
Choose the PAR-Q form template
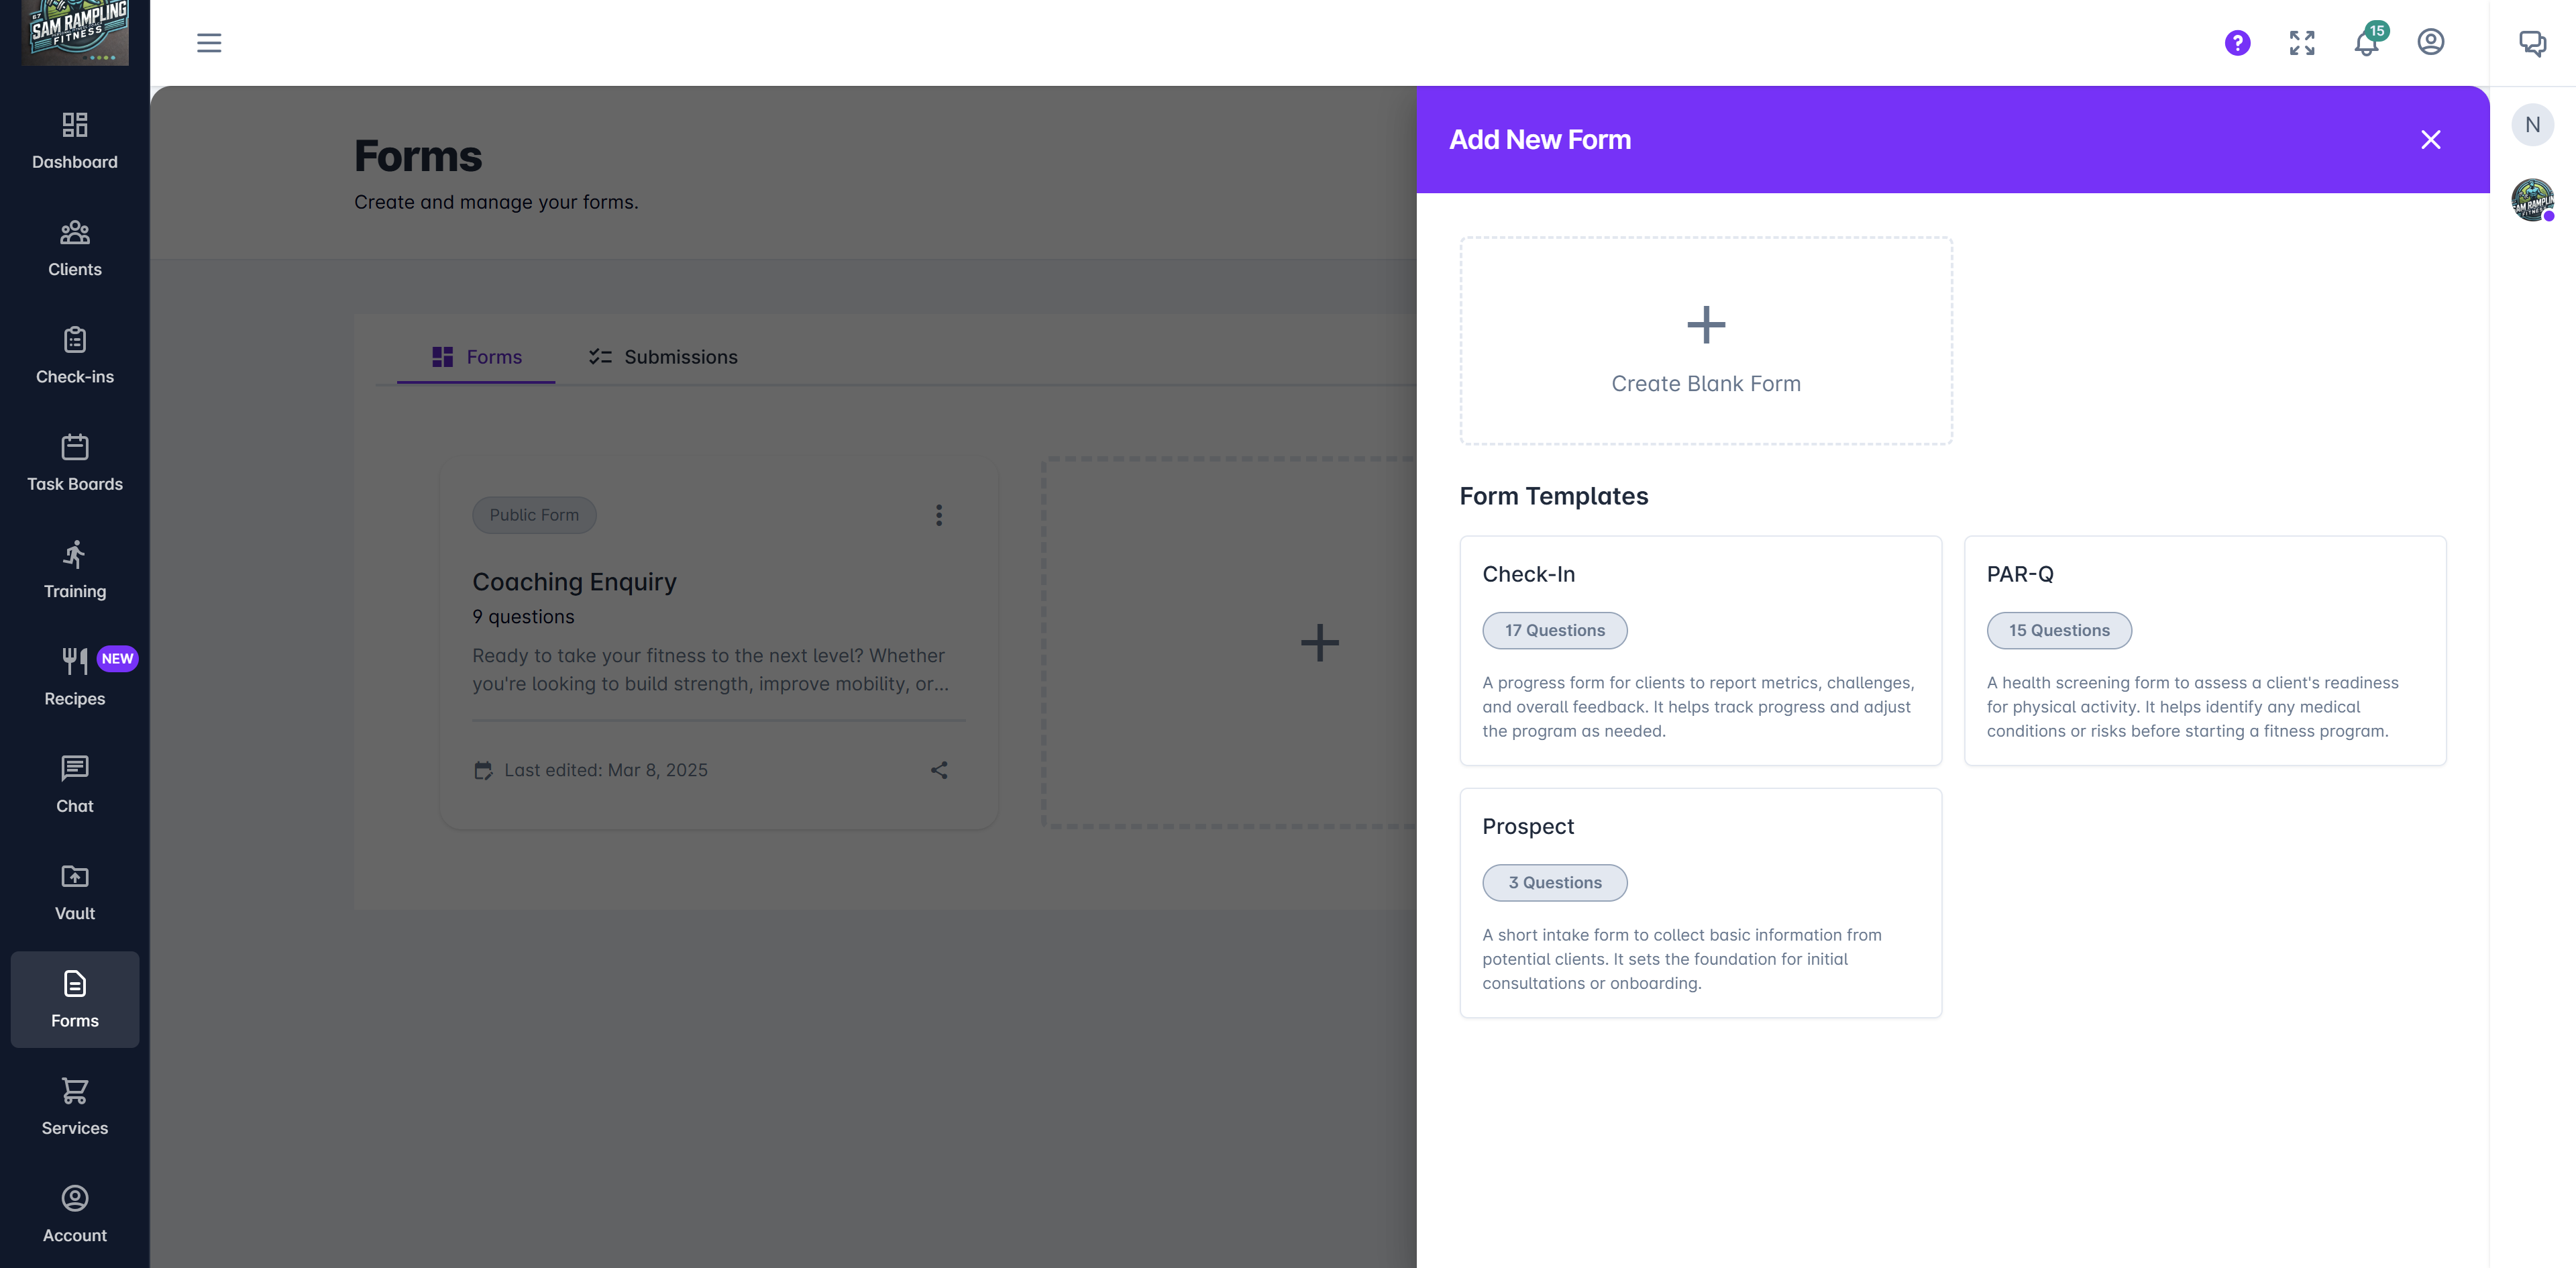coord(2204,651)
